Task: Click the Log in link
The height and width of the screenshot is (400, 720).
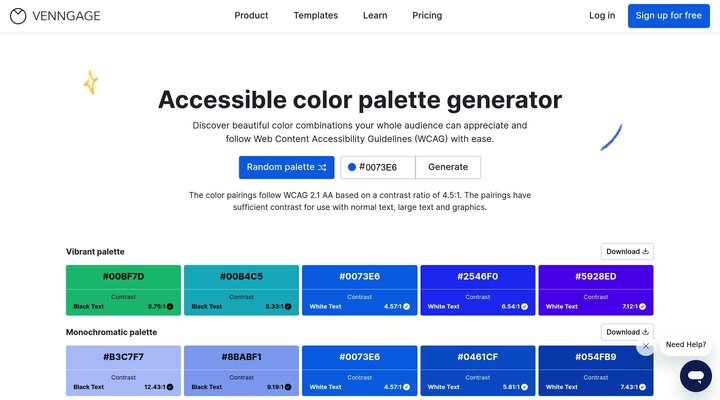Action: tap(602, 16)
